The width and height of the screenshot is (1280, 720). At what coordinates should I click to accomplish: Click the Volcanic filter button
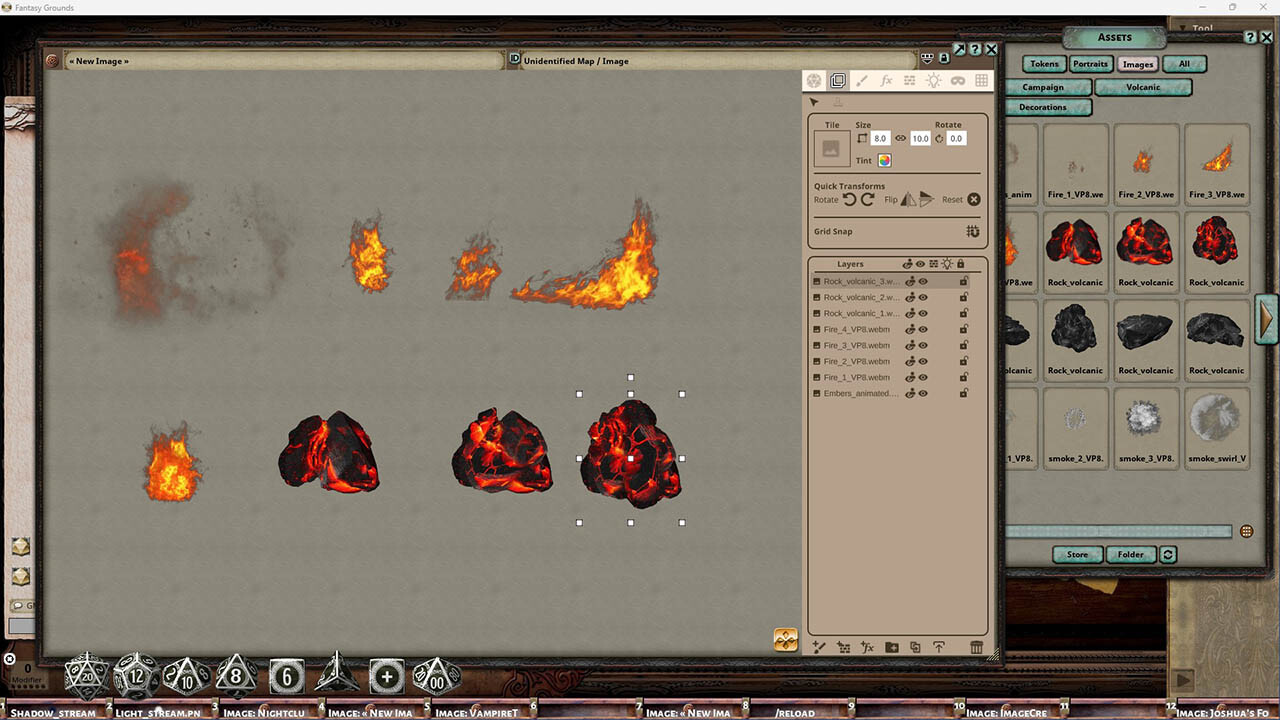[x=1142, y=87]
